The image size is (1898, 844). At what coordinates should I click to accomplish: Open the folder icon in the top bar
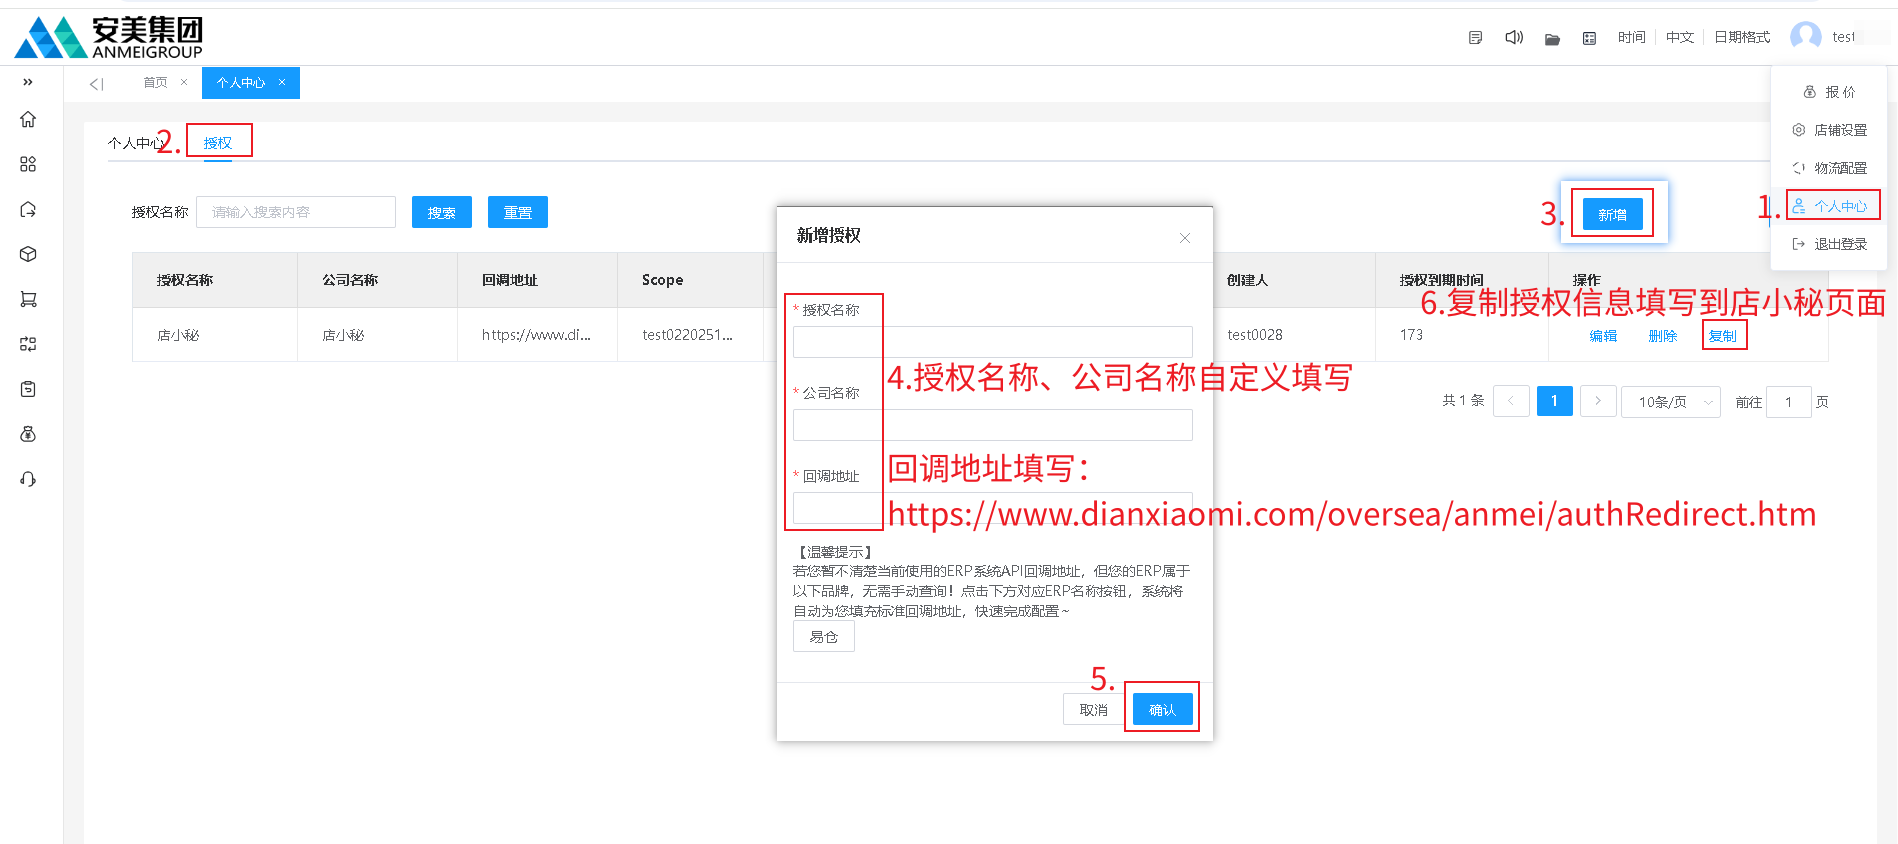click(x=1552, y=39)
